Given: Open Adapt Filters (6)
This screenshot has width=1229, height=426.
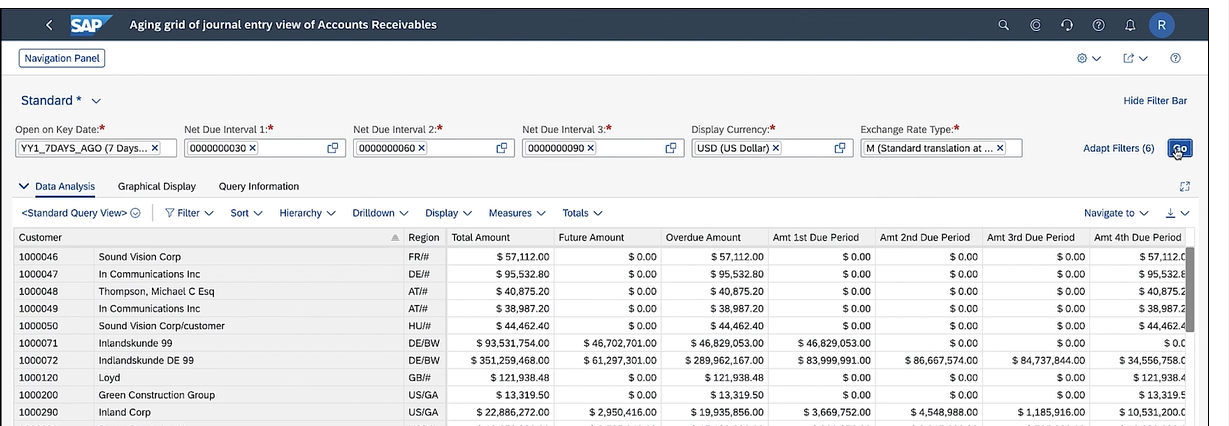Looking at the screenshot, I should point(1118,148).
